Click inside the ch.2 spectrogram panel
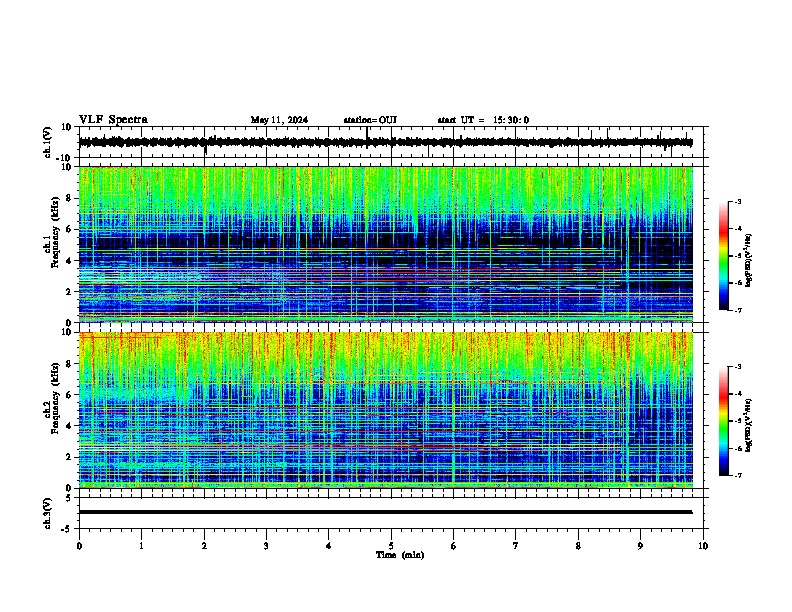 pyautogui.click(x=385, y=410)
